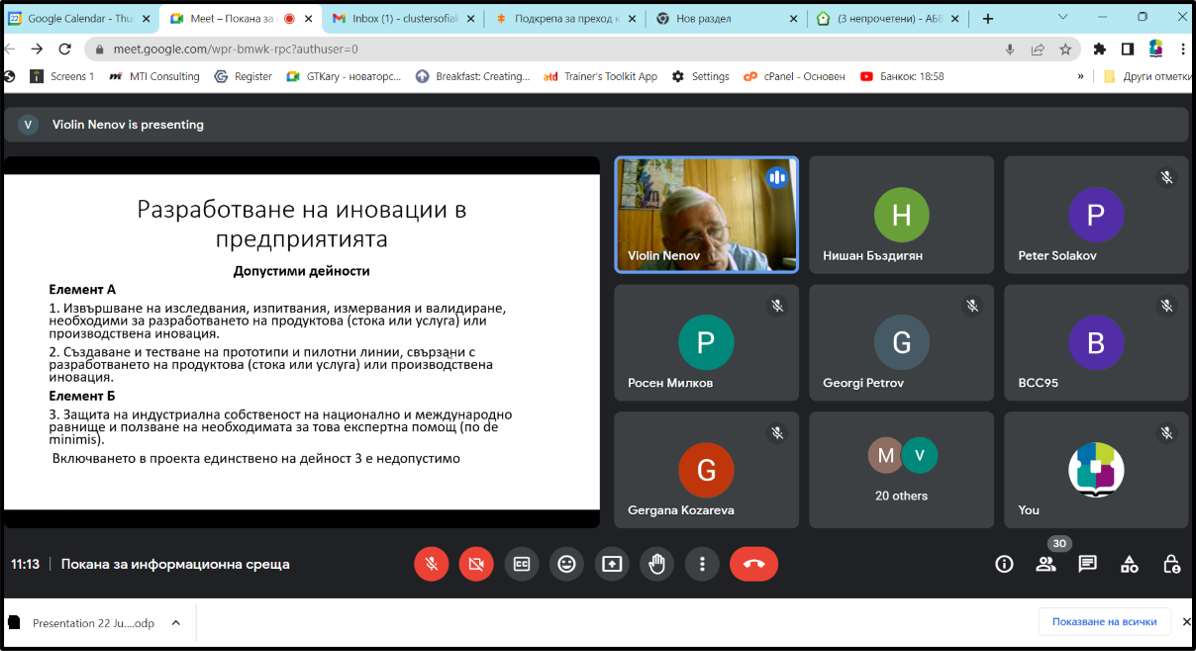This screenshot has width=1196, height=651.
Task: Select the Росен Милков participant tile
Action: pos(706,343)
